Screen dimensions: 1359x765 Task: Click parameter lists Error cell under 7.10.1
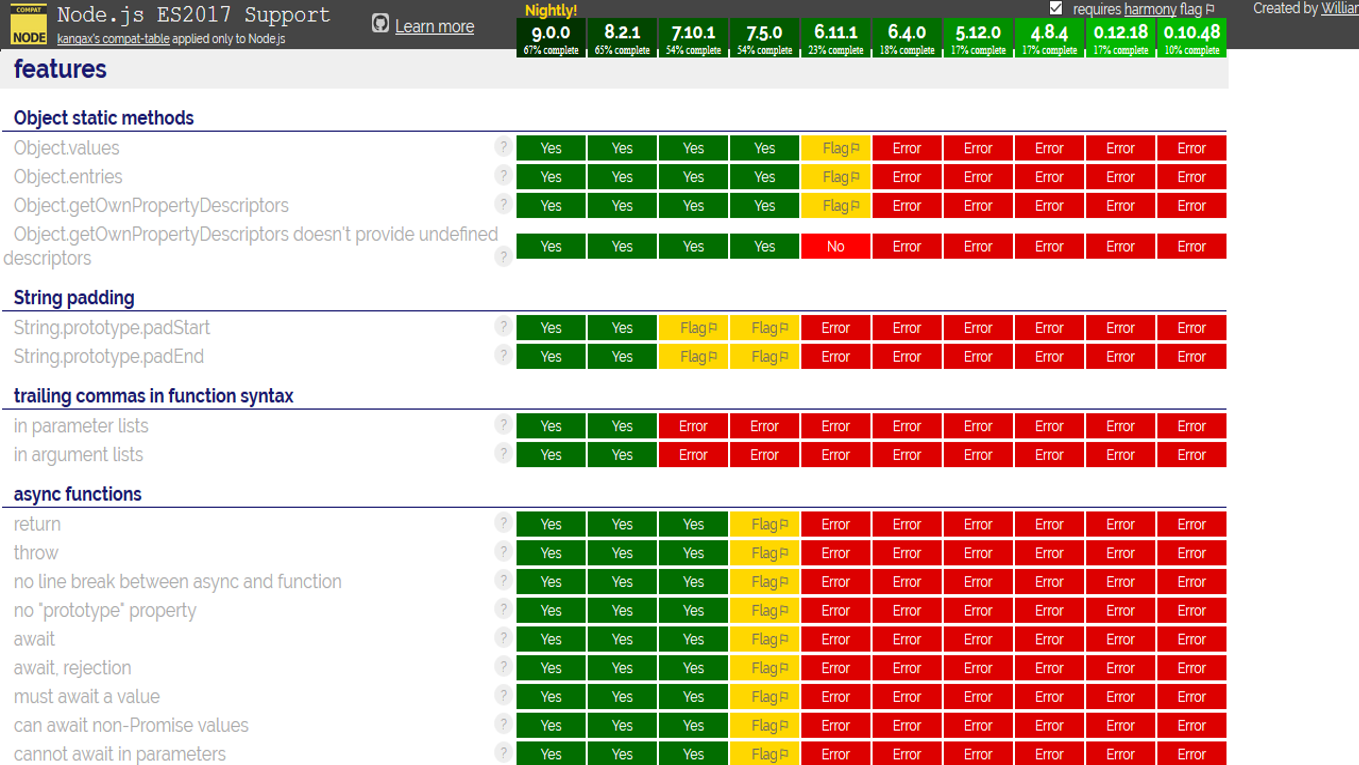(693, 426)
